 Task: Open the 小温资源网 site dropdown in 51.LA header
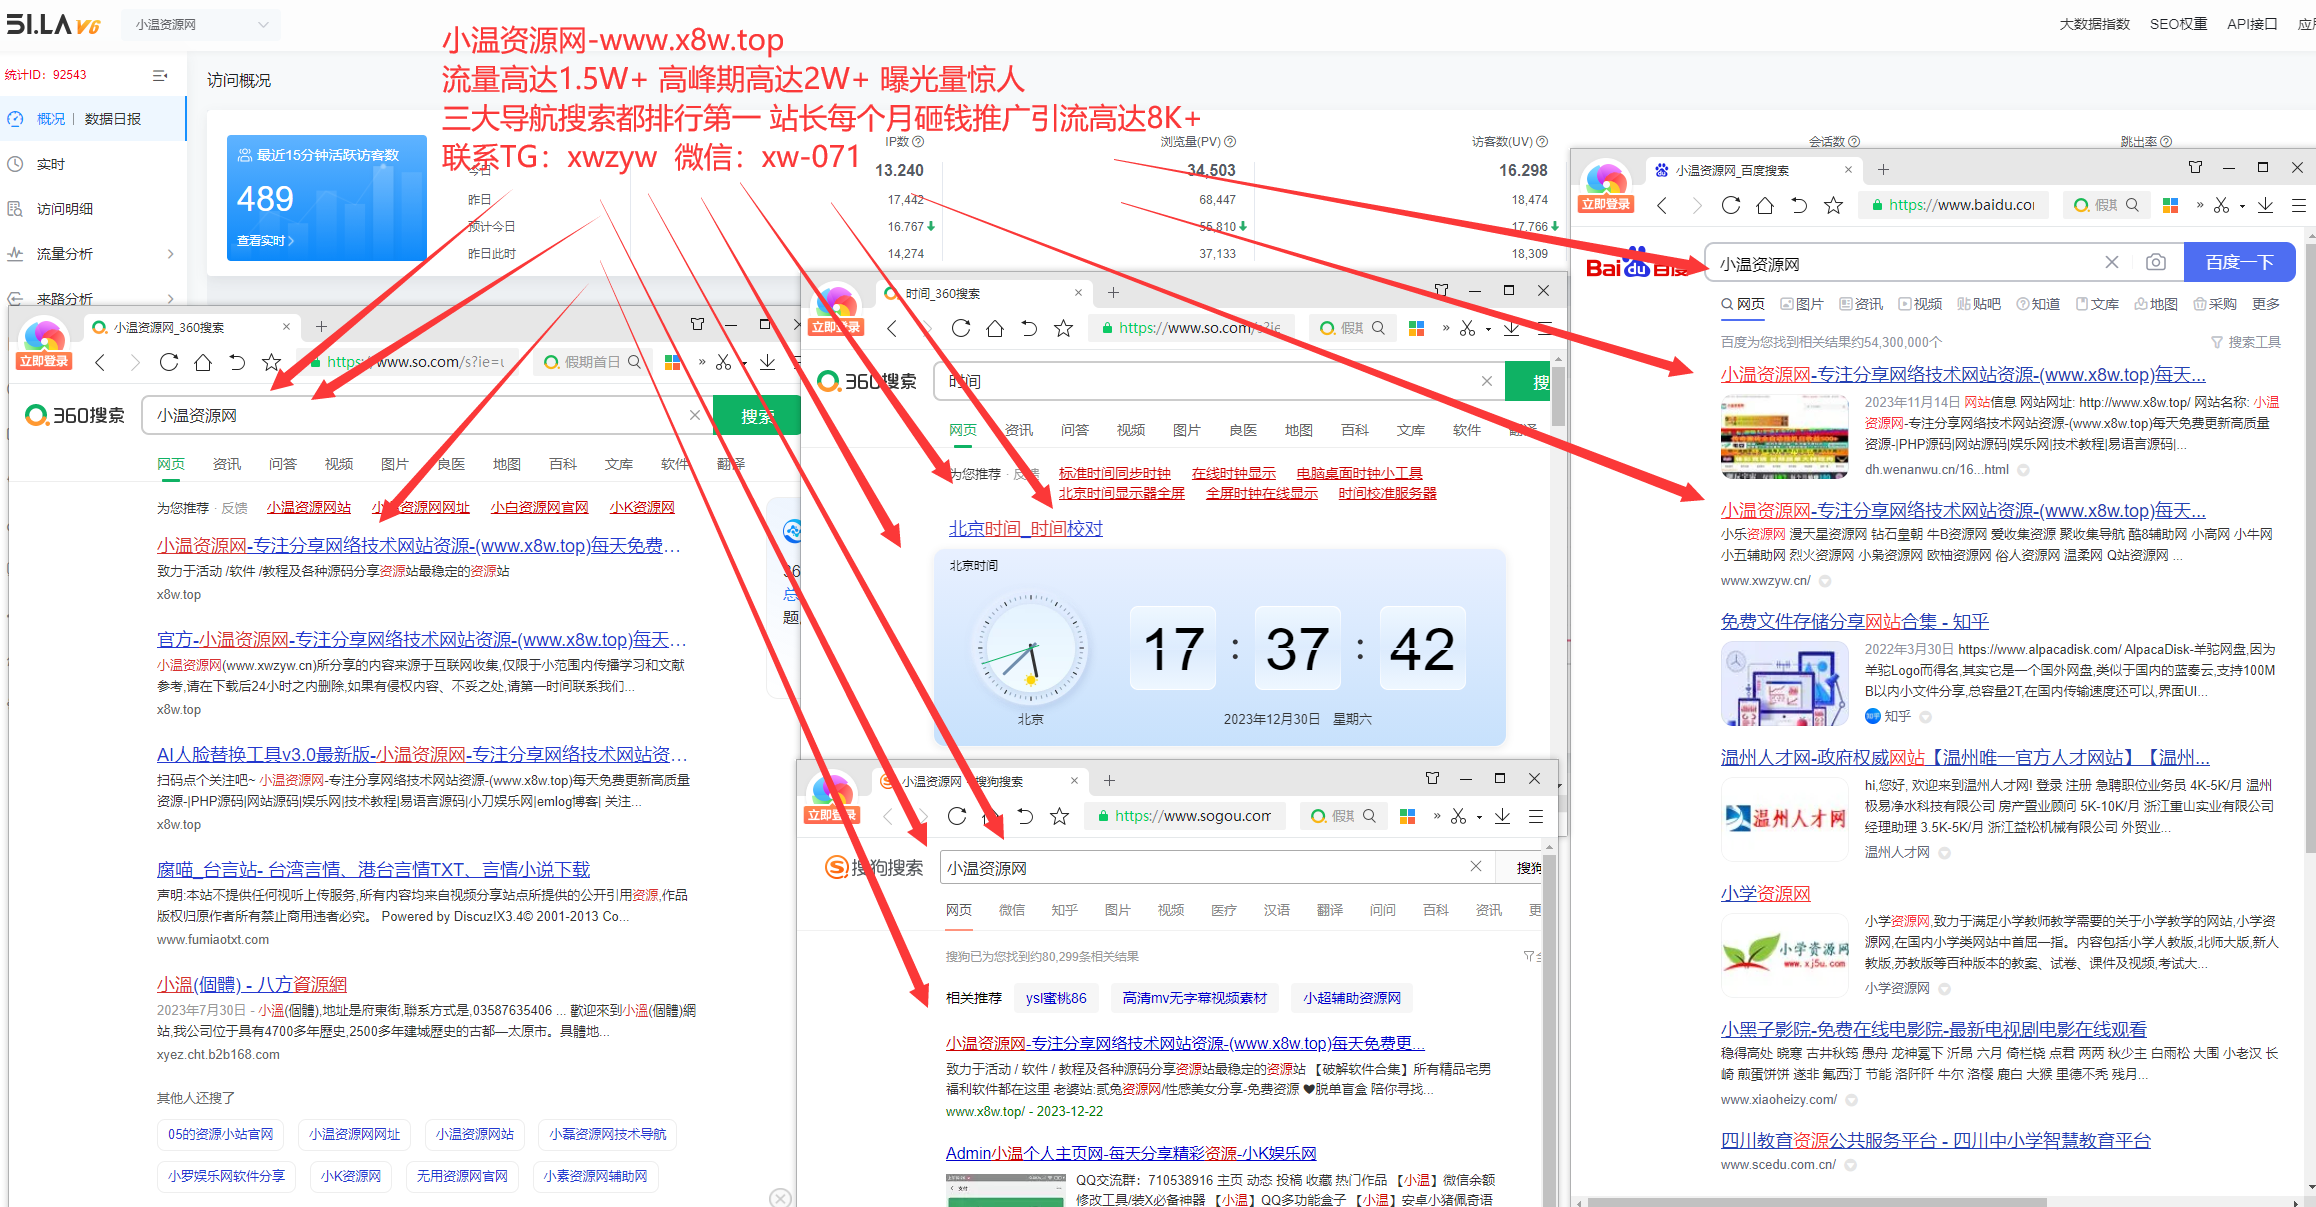pyautogui.click(x=201, y=25)
